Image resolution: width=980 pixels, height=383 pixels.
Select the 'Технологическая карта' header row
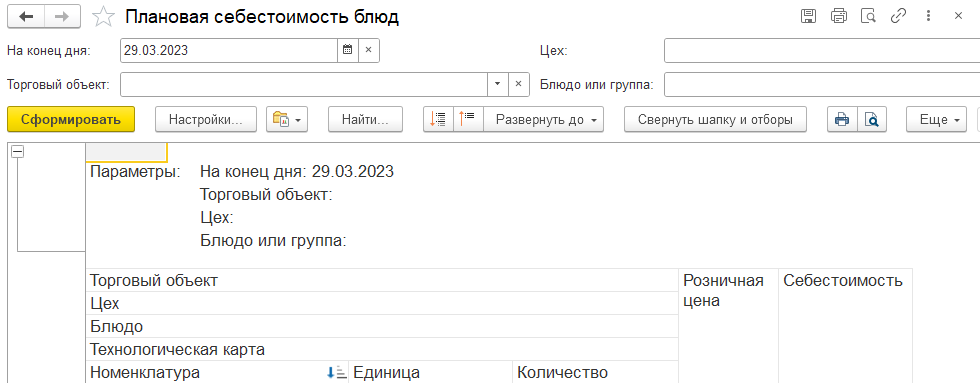[382, 349]
